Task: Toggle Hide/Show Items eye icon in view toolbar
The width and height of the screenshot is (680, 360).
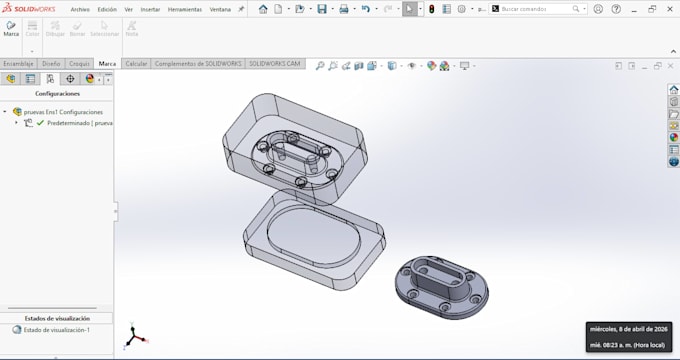Action: pos(412,65)
